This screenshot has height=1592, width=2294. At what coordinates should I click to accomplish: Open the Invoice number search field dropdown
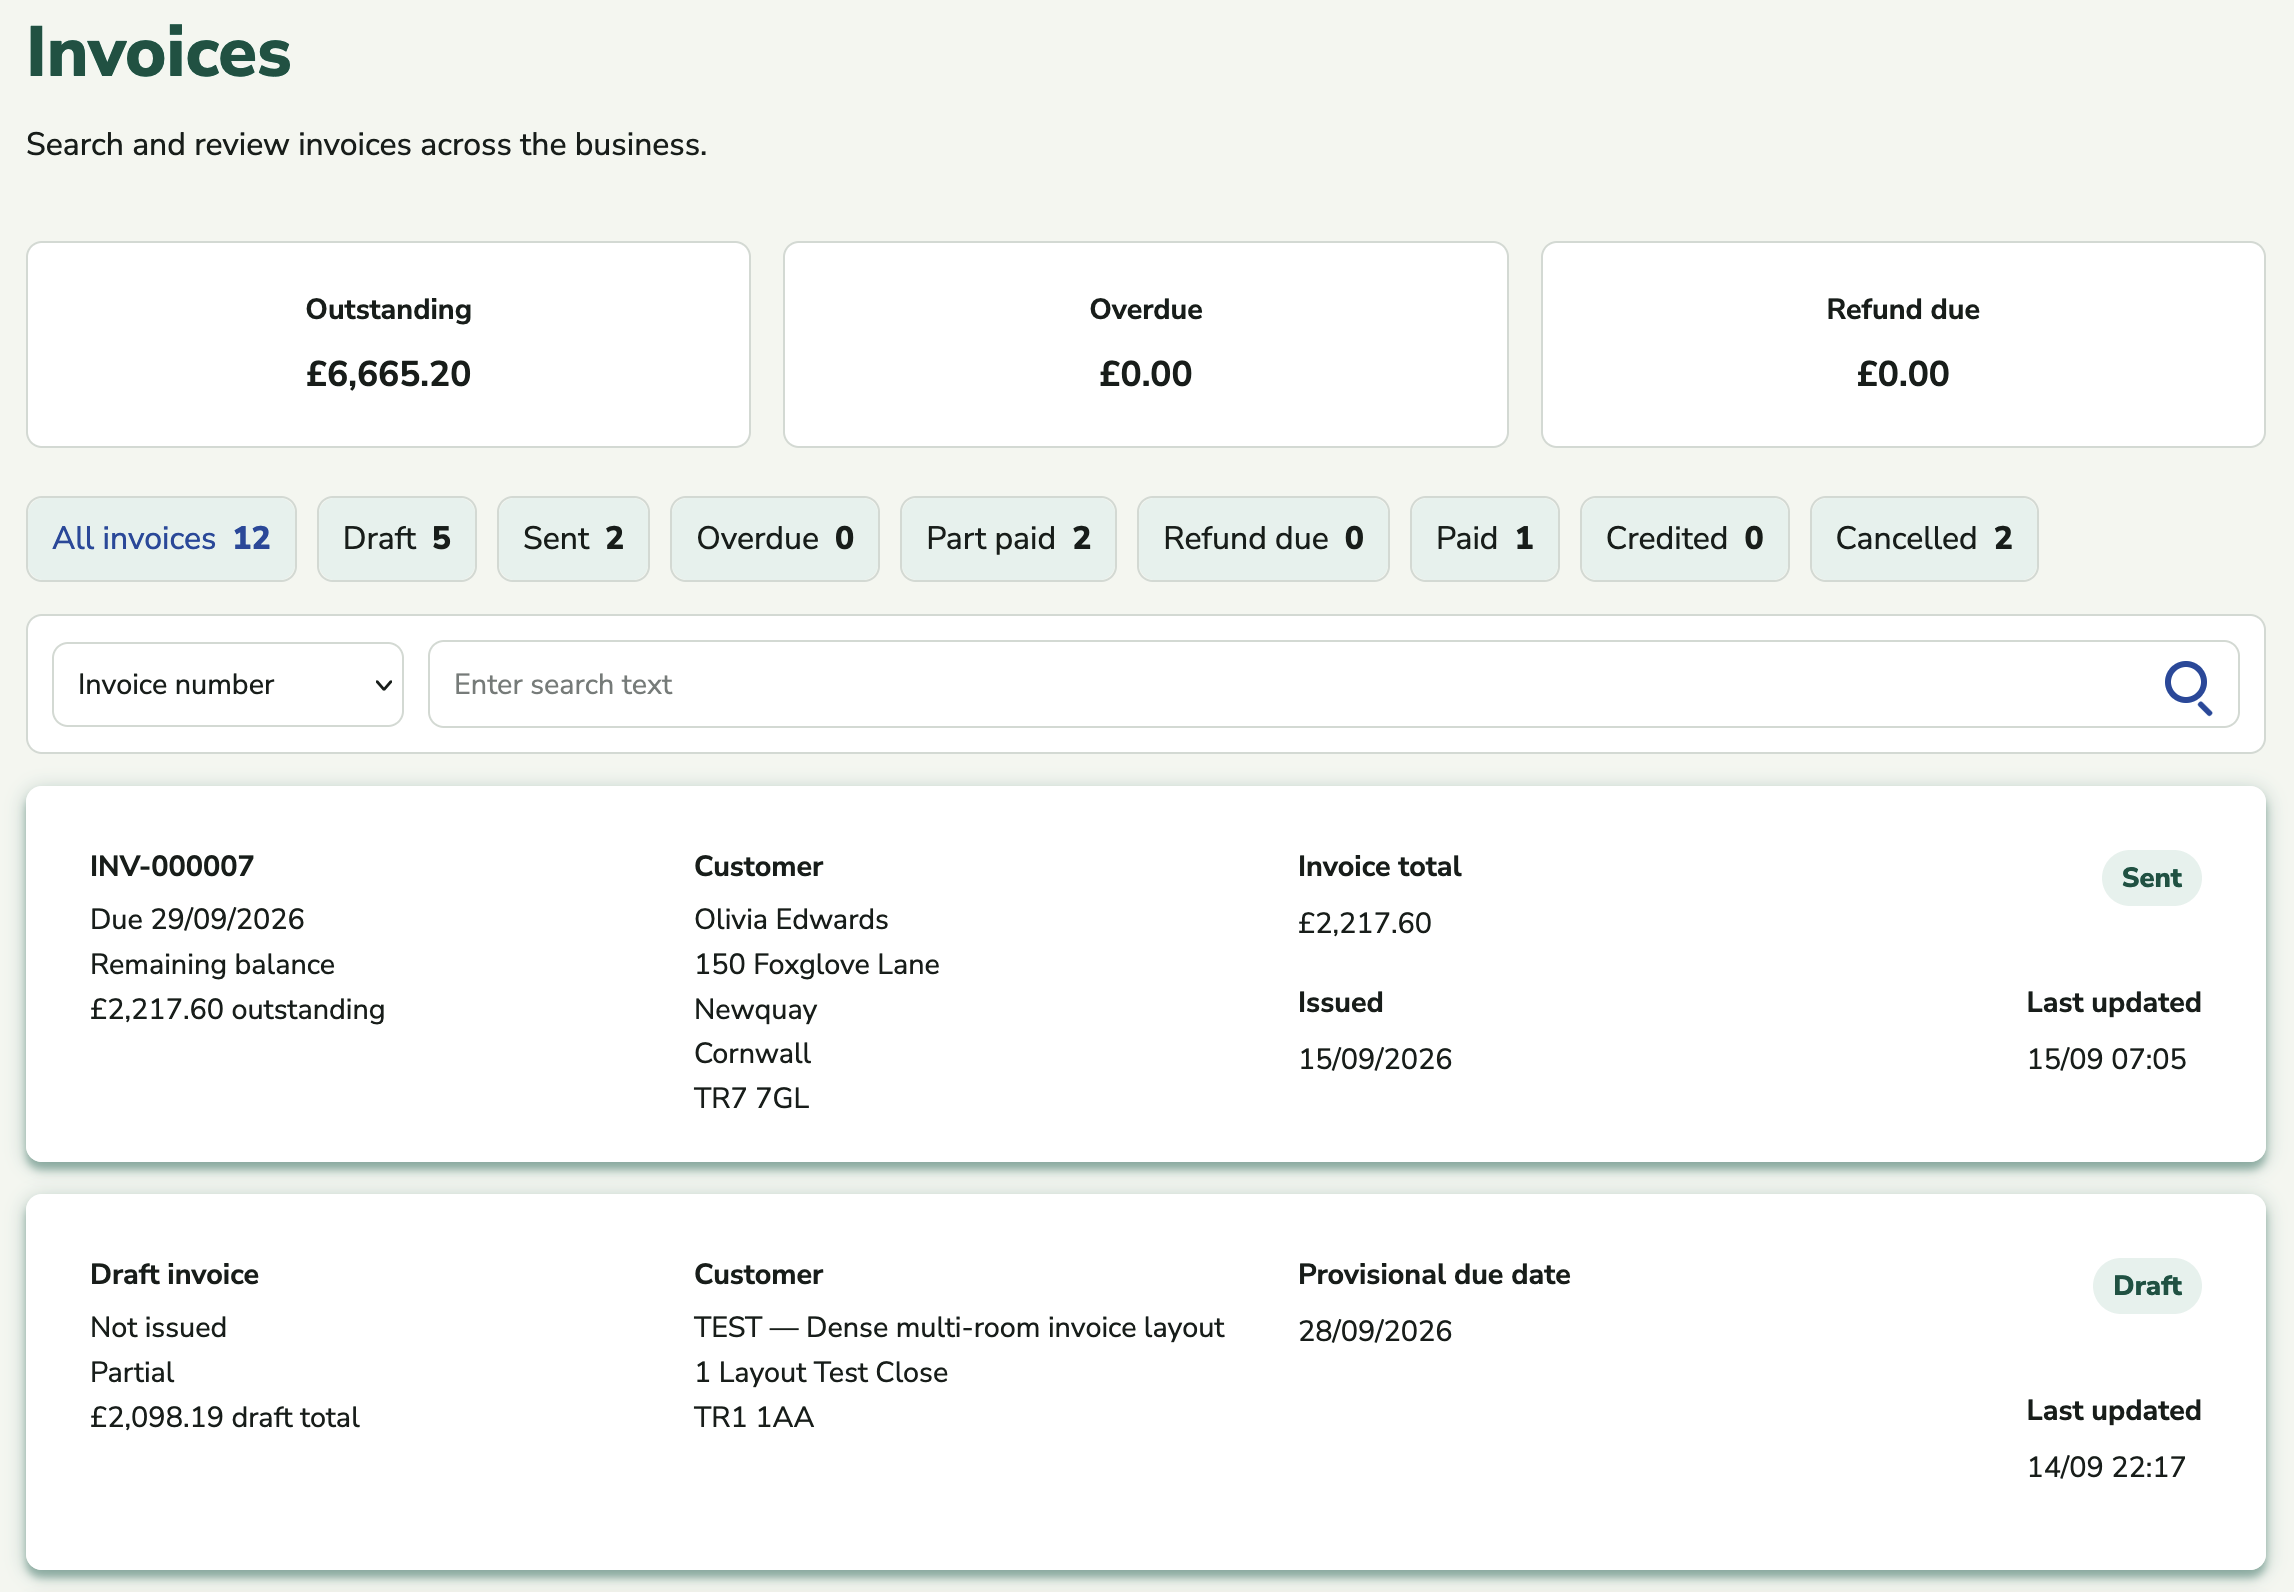[228, 684]
